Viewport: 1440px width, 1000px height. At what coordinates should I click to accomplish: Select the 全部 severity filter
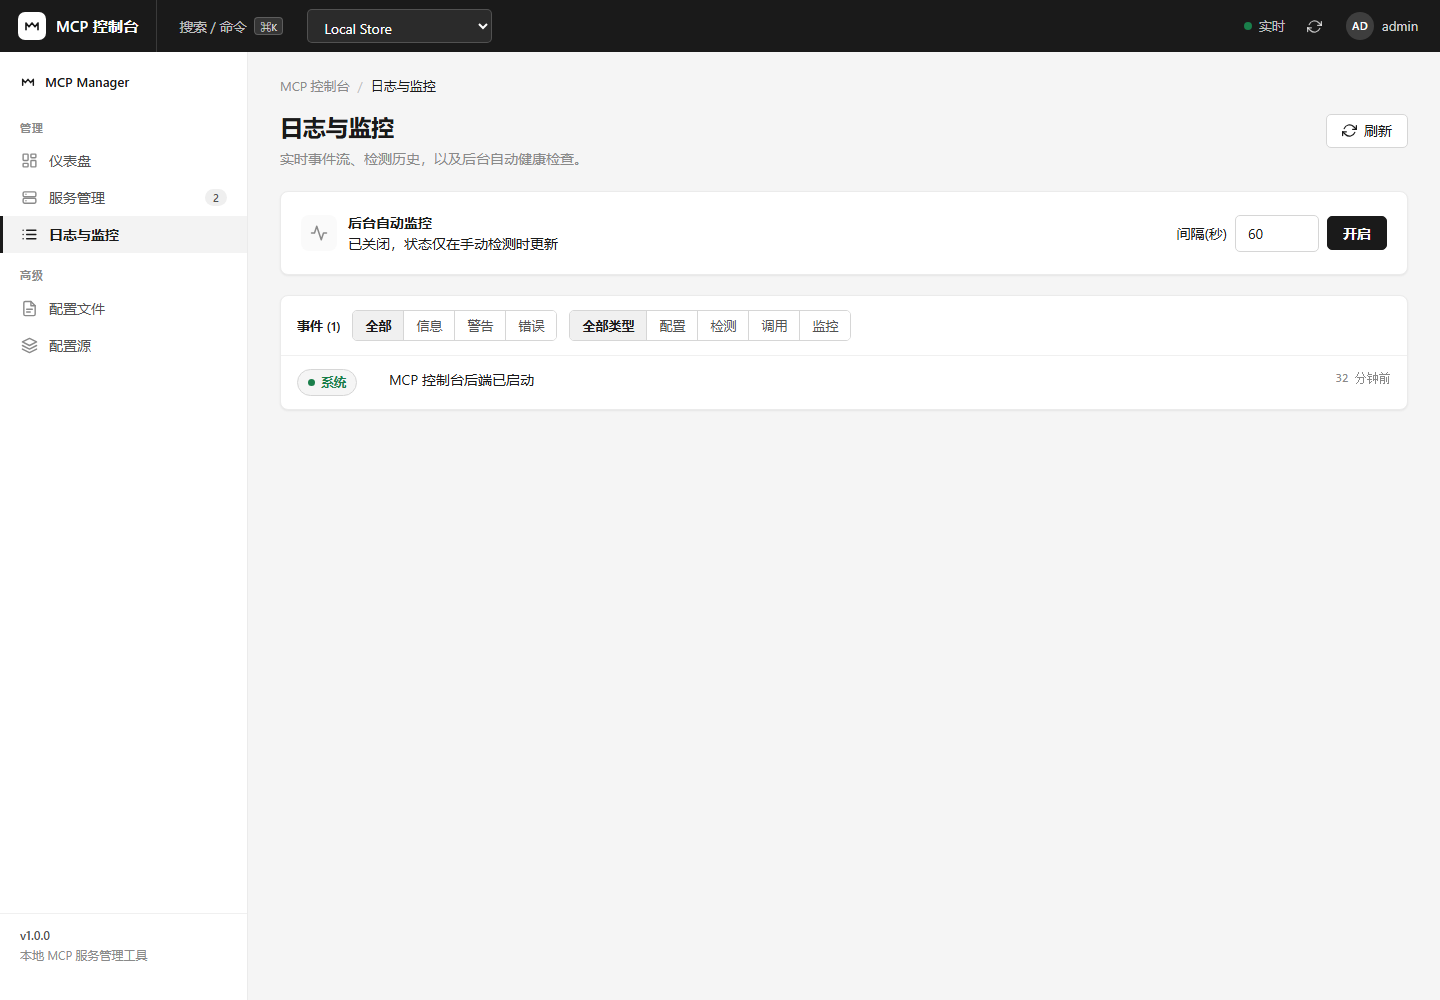378,326
